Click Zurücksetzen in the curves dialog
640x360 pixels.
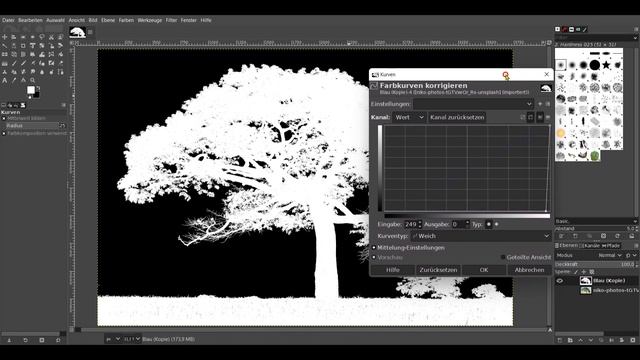coord(438,270)
